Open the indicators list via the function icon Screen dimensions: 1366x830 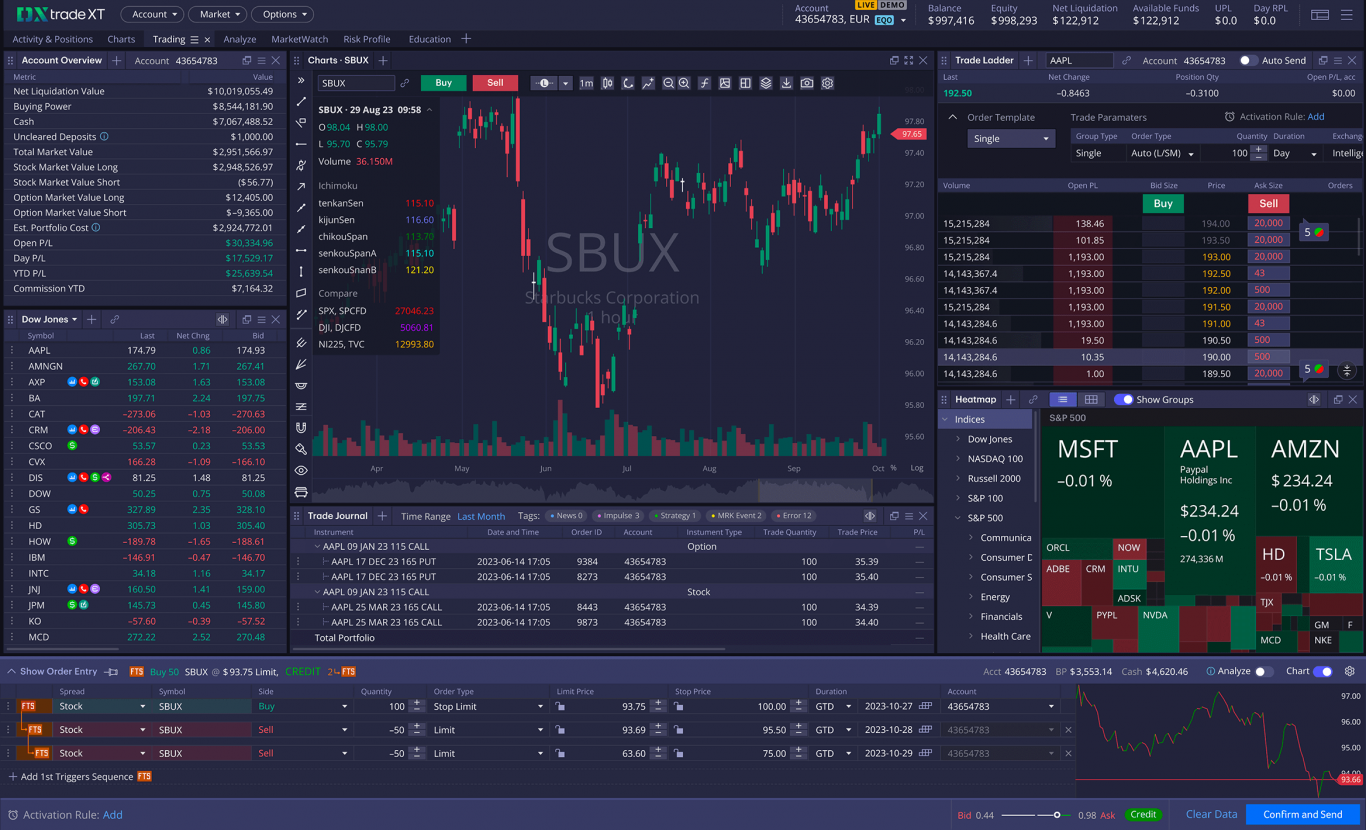click(704, 83)
